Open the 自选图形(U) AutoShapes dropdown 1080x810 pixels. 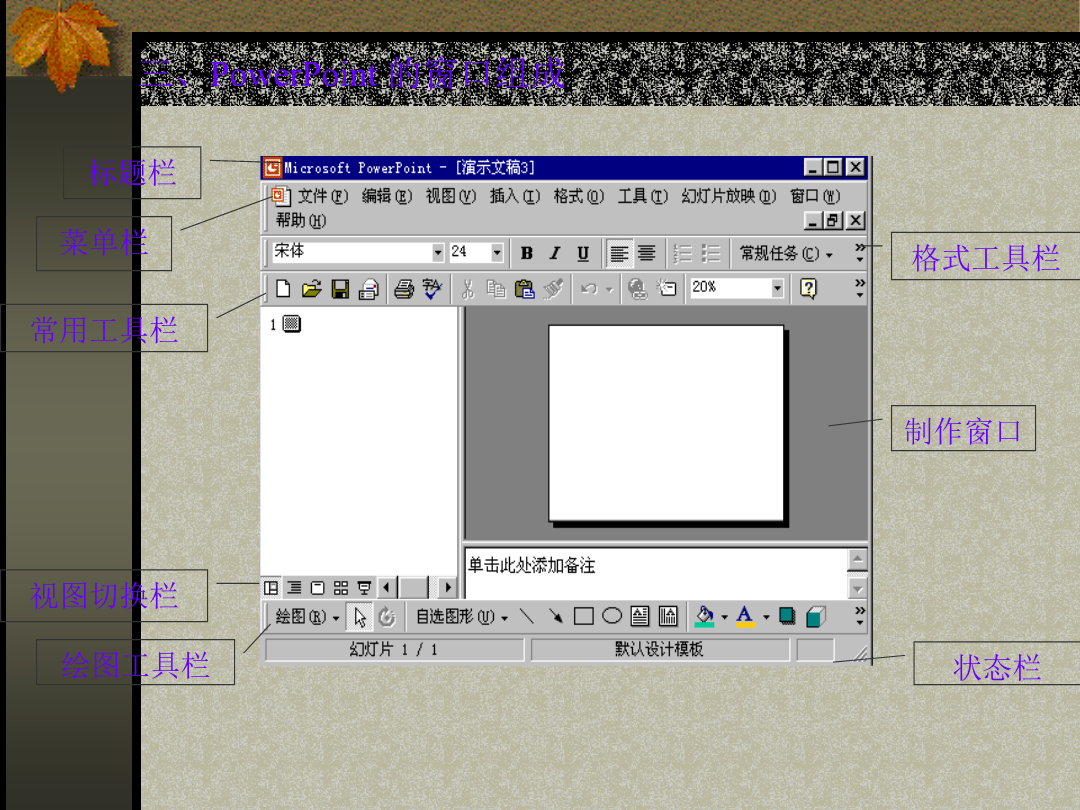pyautogui.click(x=462, y=616)
